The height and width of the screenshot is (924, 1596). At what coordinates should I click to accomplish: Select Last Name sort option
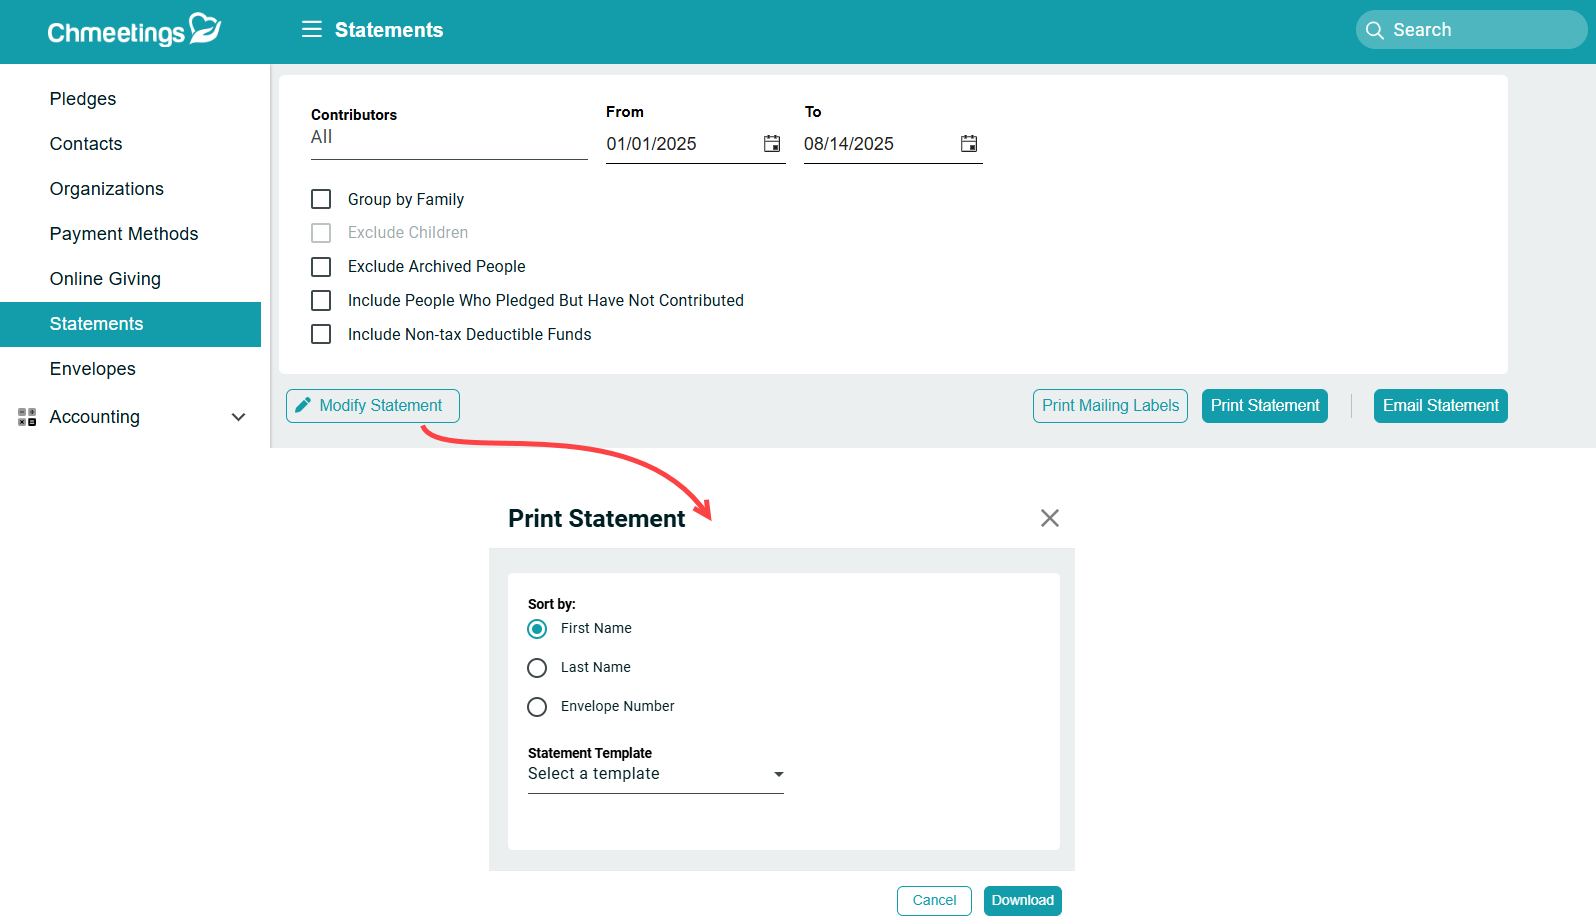537,668
